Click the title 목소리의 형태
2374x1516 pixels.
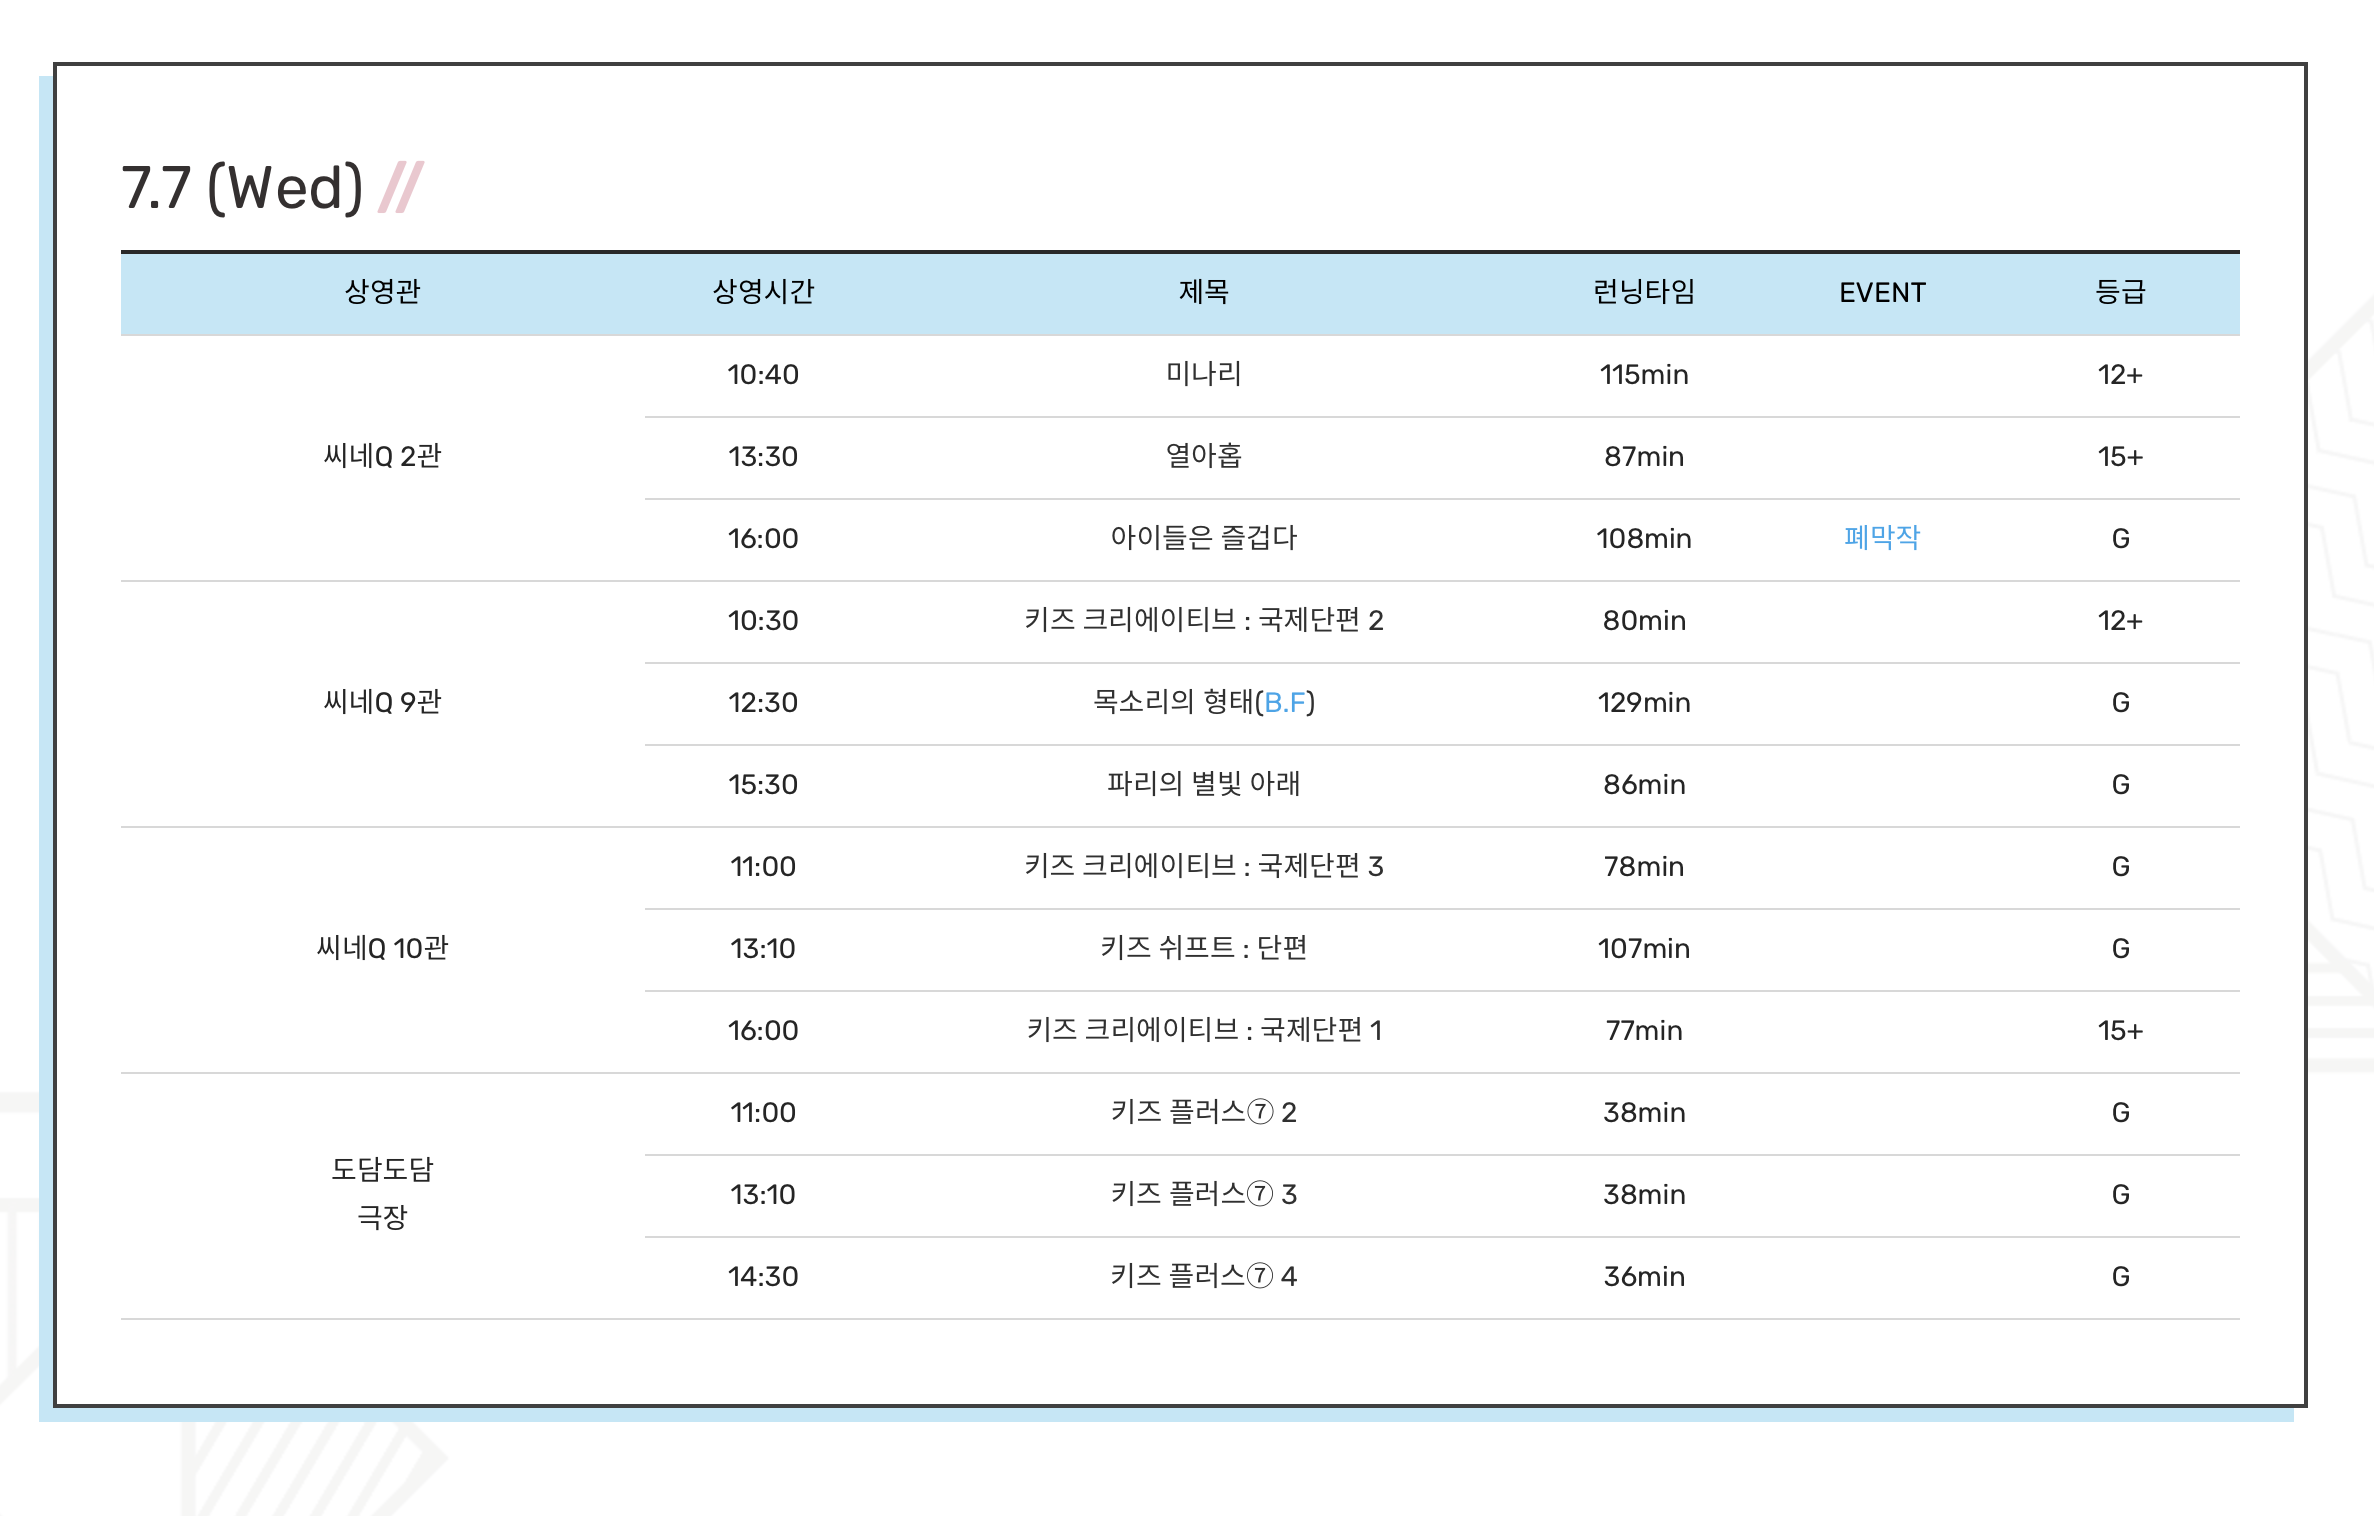(1173, 702)
